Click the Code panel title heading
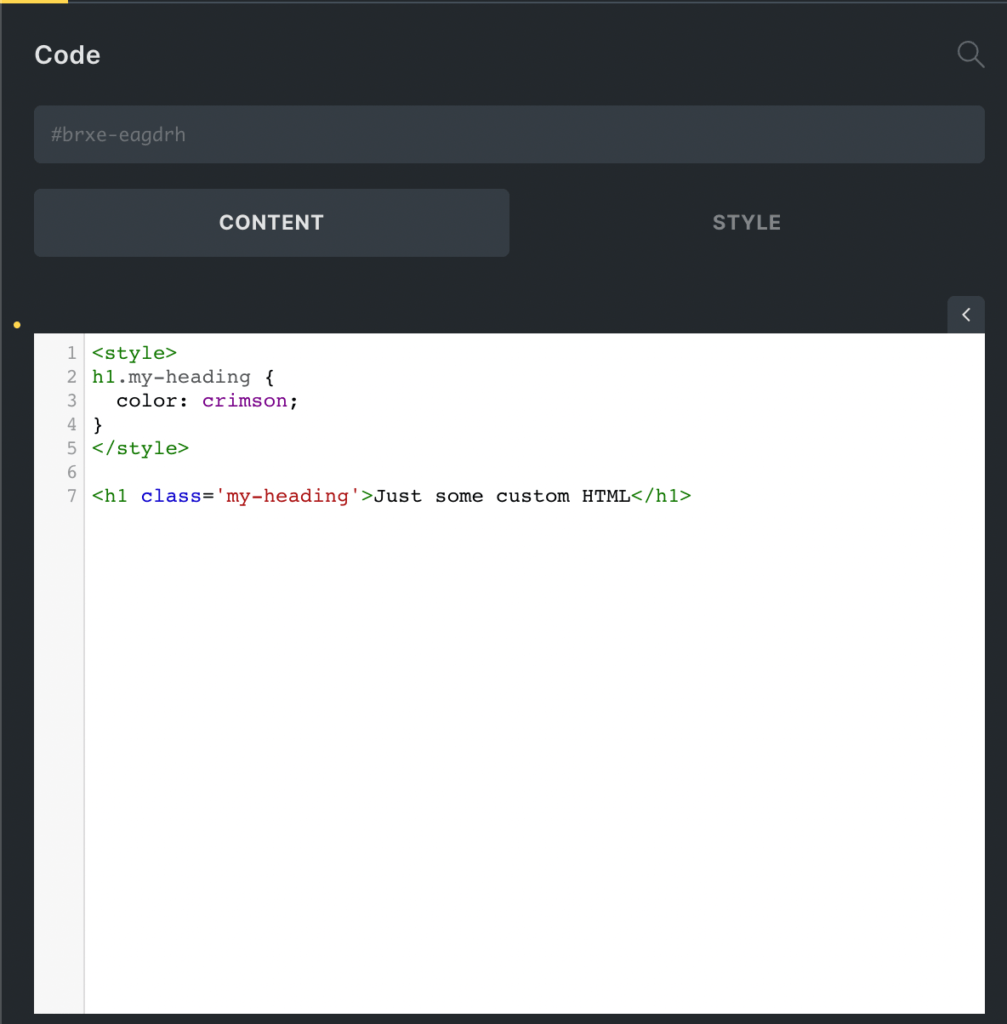Viewport: 1007px width, 1024px height. point(66,55)
